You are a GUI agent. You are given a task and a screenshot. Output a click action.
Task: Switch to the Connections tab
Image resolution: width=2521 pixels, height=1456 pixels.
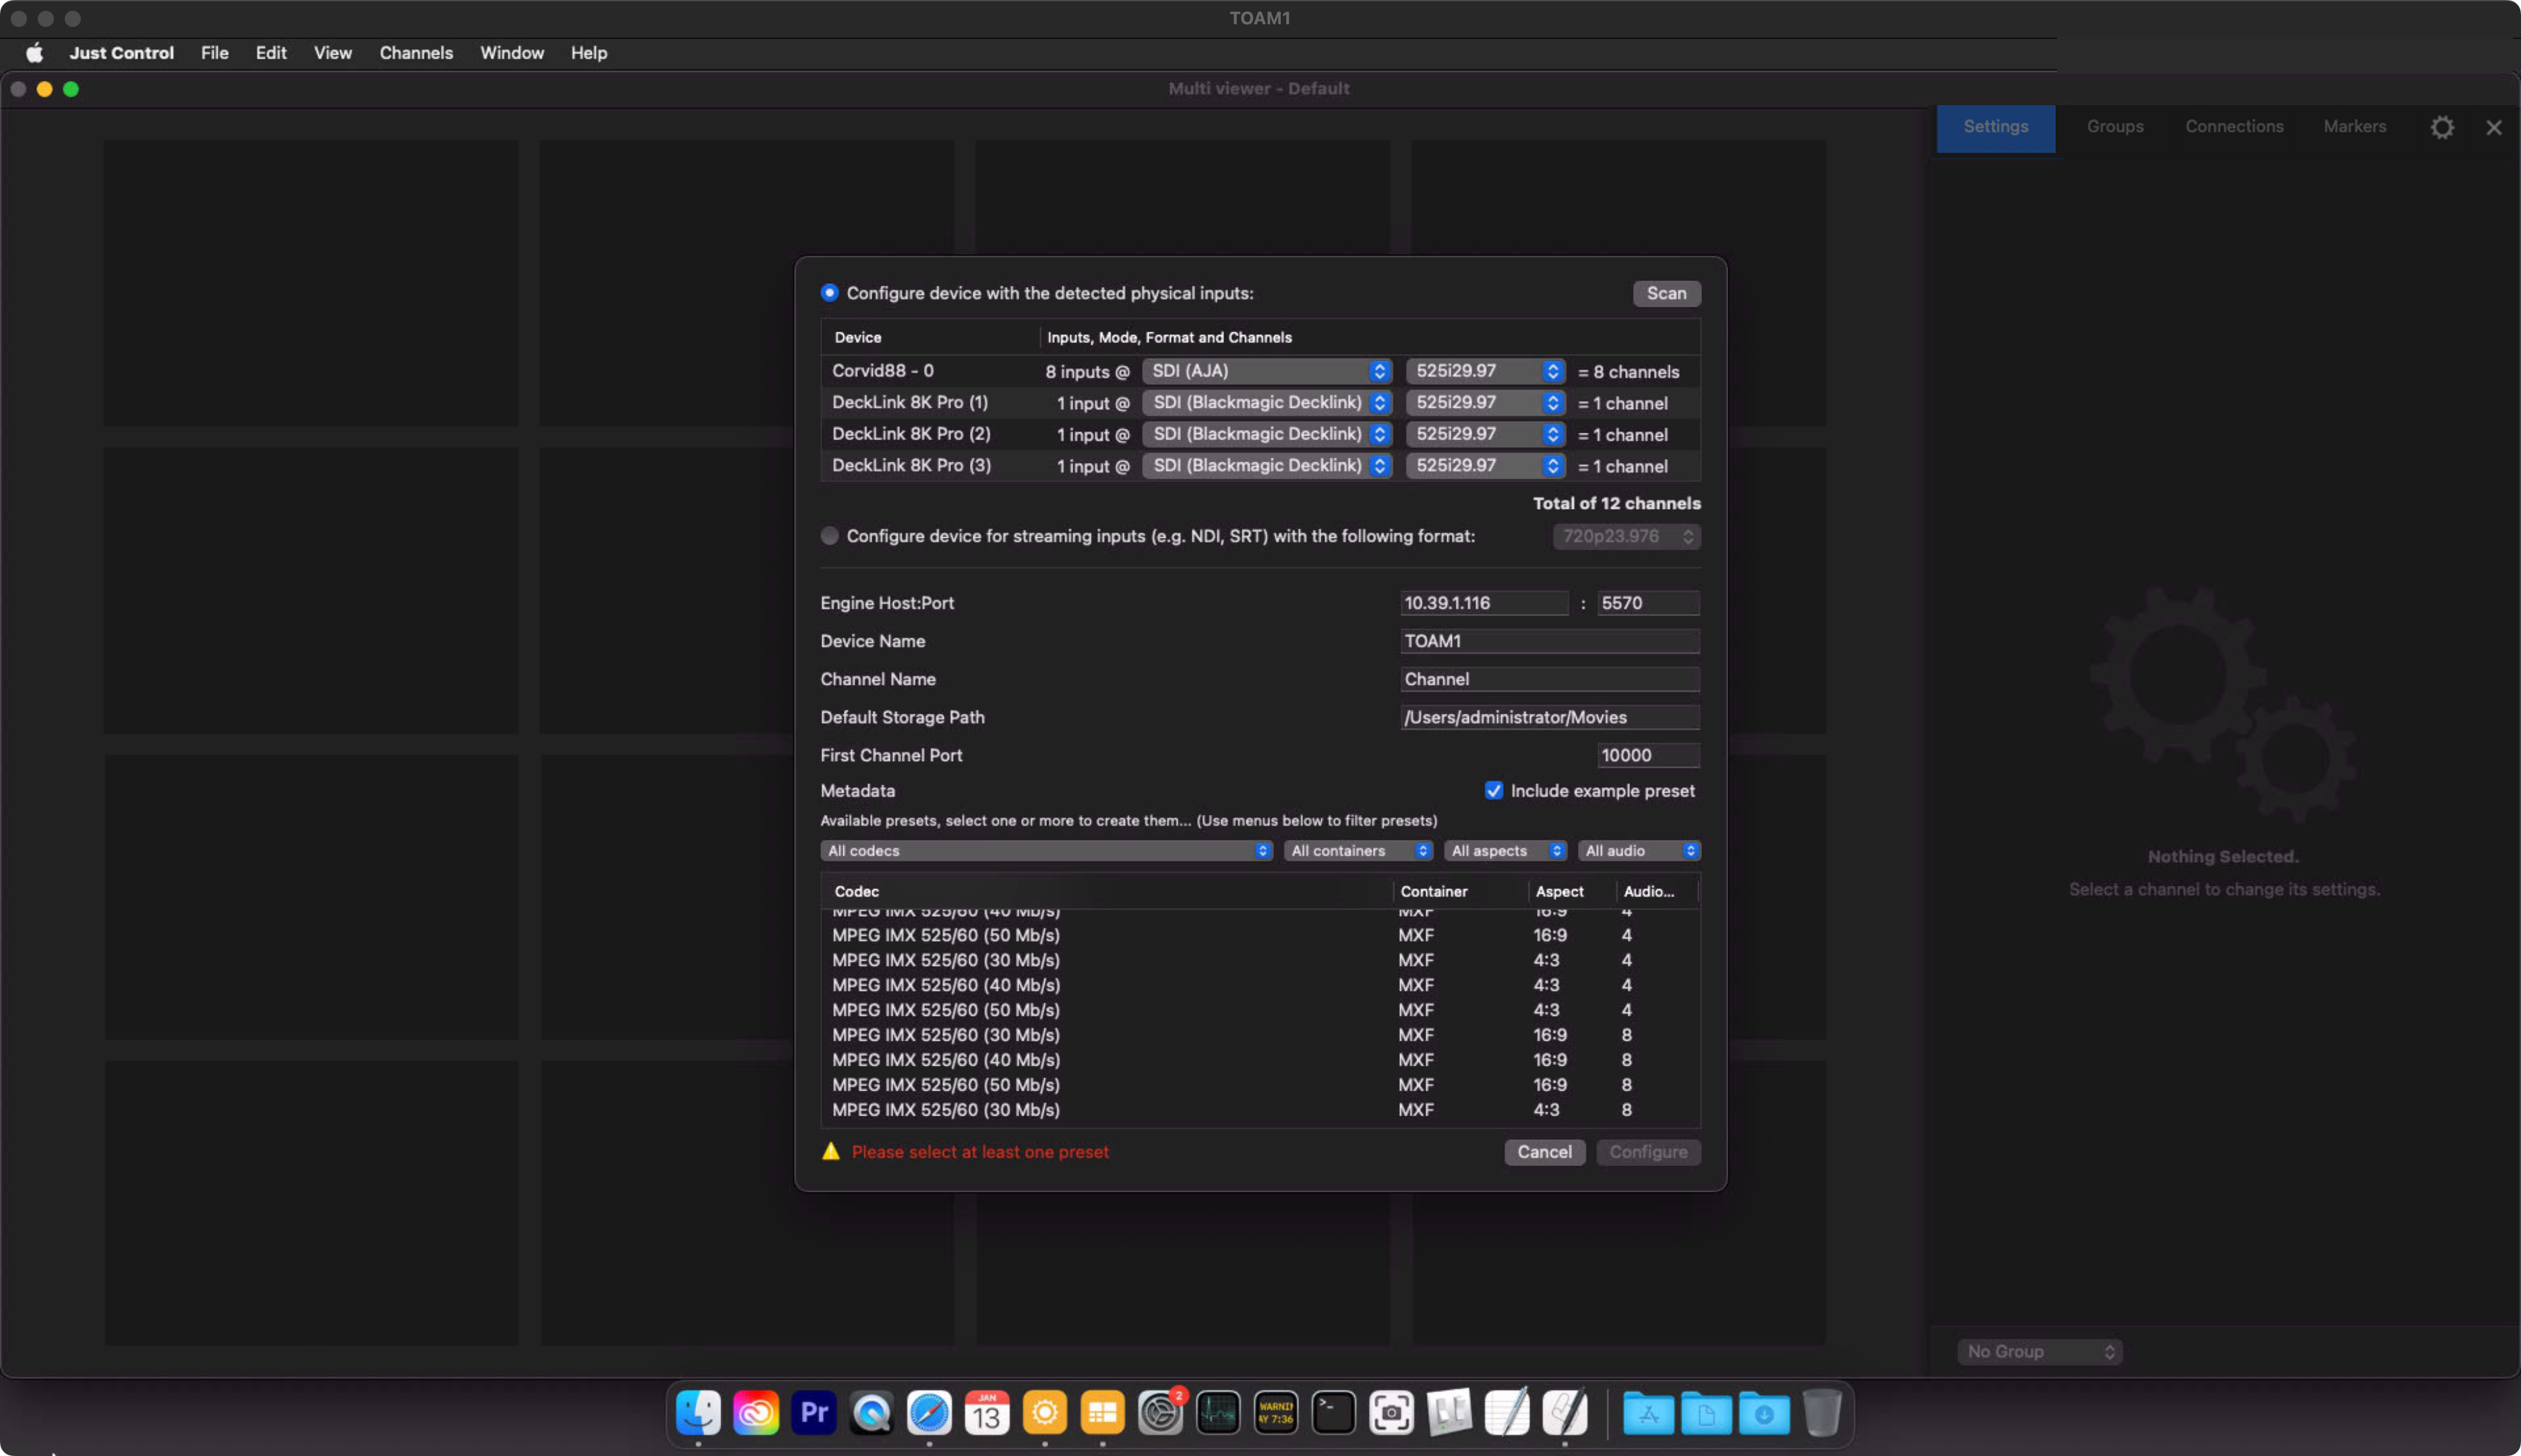(x=2234, y=127)
